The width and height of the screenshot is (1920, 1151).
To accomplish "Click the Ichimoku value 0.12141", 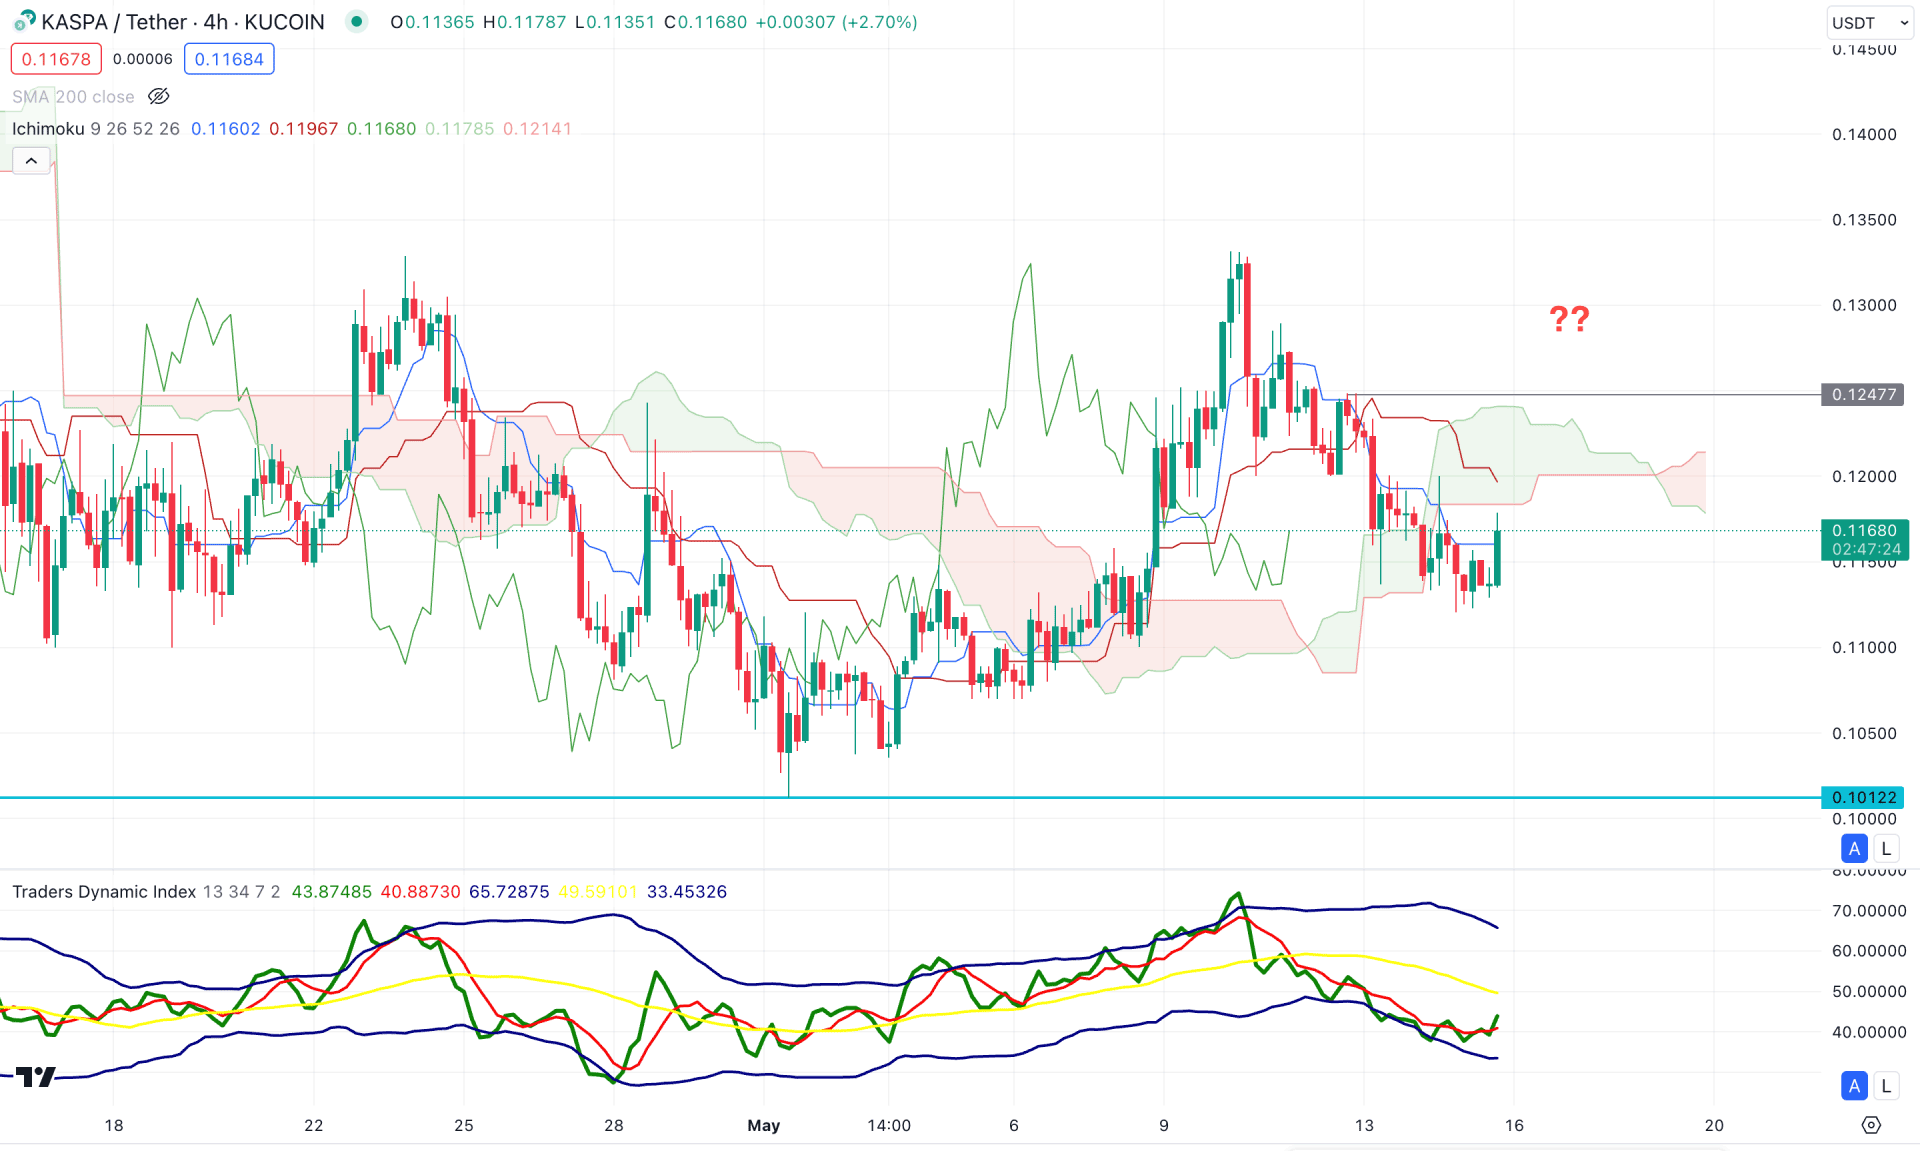I will point(537,129).
